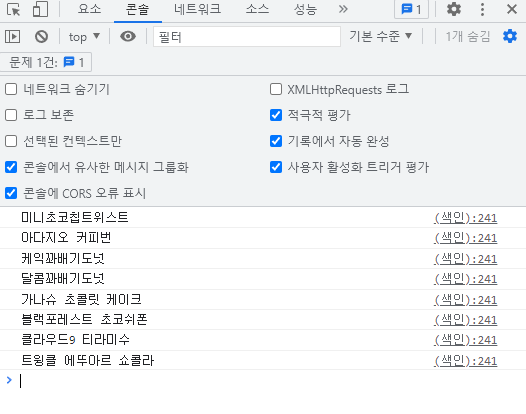Toggle the device toolbar icon
Image resolution: width=526 pixels, height=414 pixels.
point(41,9)
